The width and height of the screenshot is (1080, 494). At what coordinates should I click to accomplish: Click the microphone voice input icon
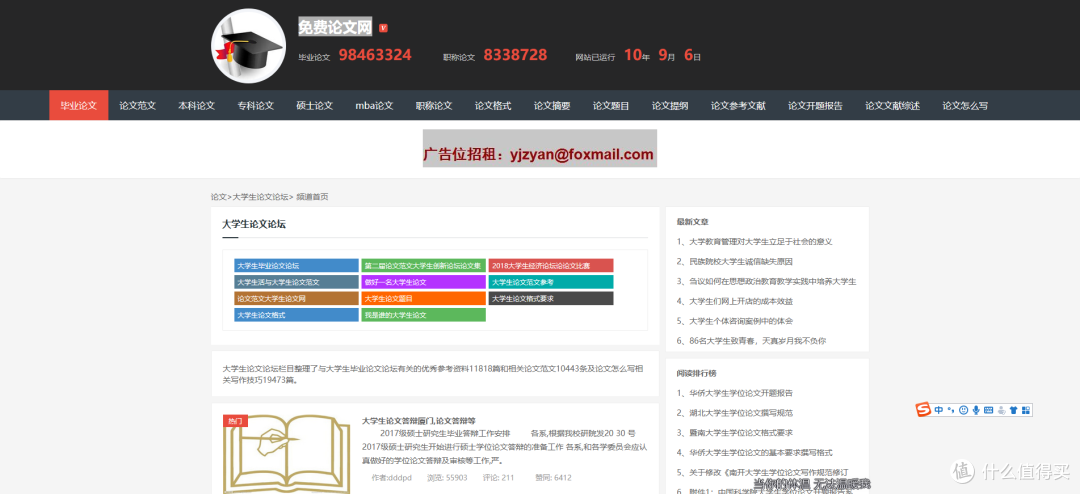(975, 410)
